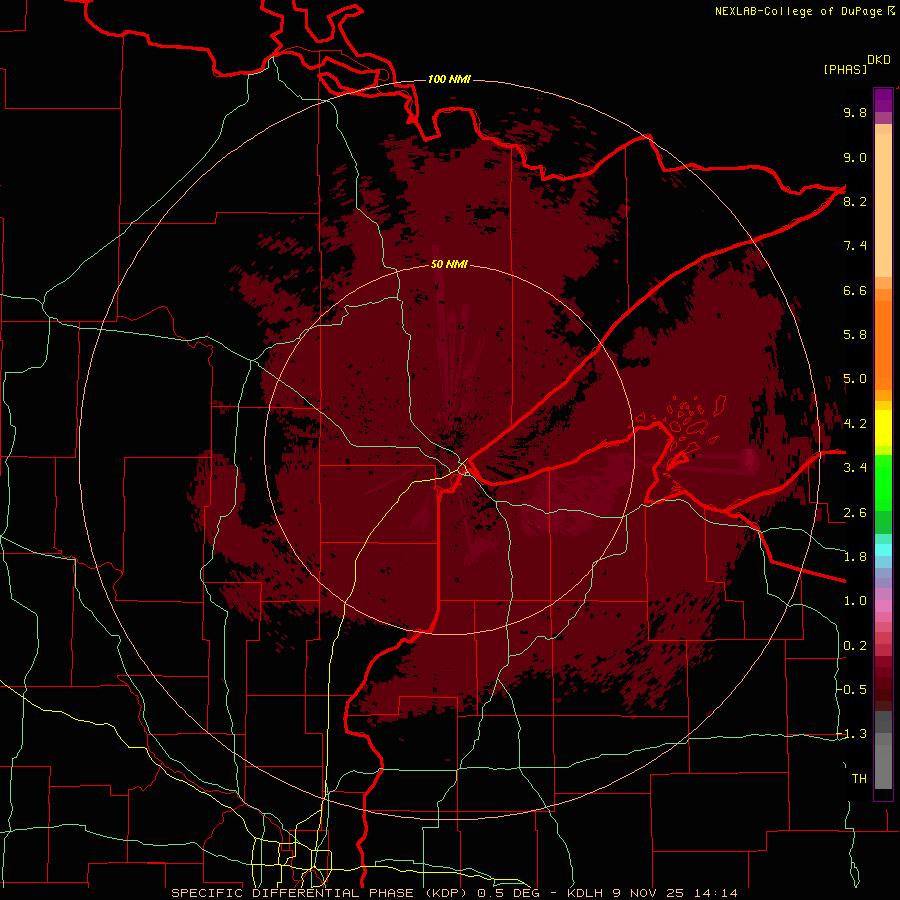Click the yellow segment of the color bar

pos(883,428)
